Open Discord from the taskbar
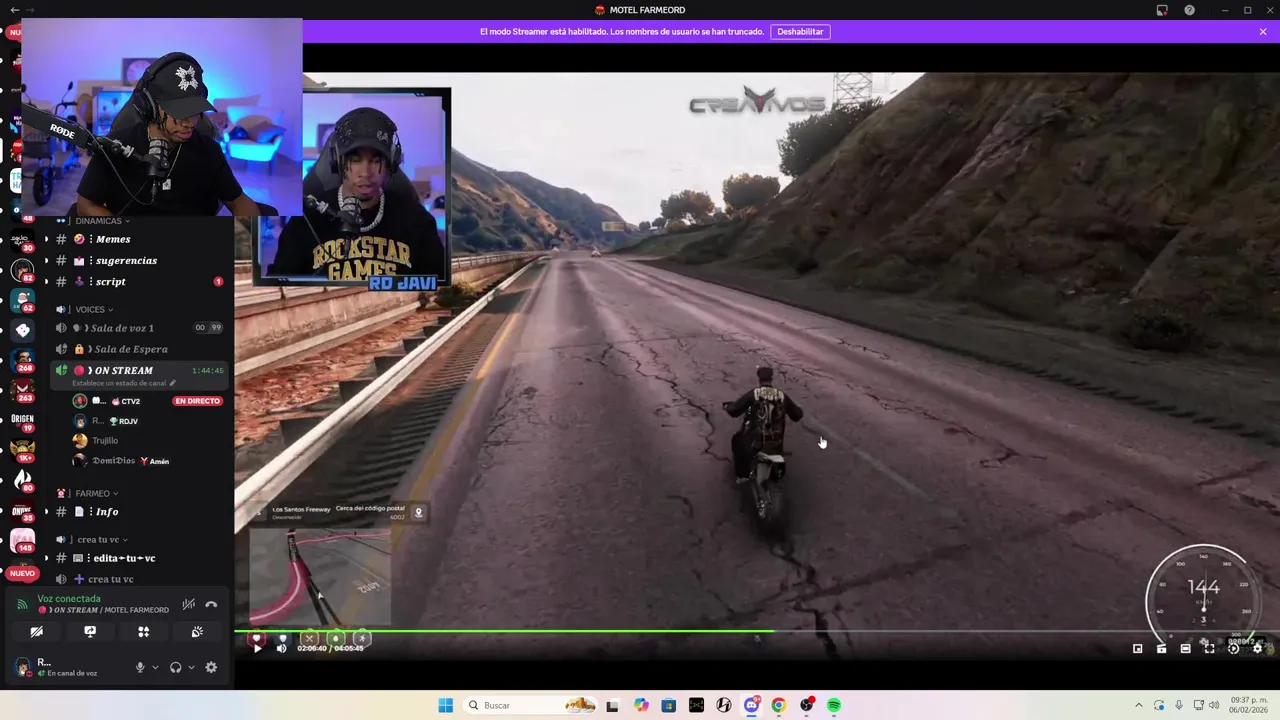1280x720 pixels. click(x=751, y=705)
